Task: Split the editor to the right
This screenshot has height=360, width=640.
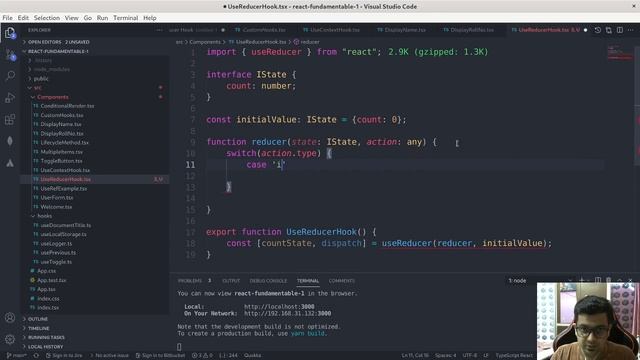Action: tap(620, 30)
